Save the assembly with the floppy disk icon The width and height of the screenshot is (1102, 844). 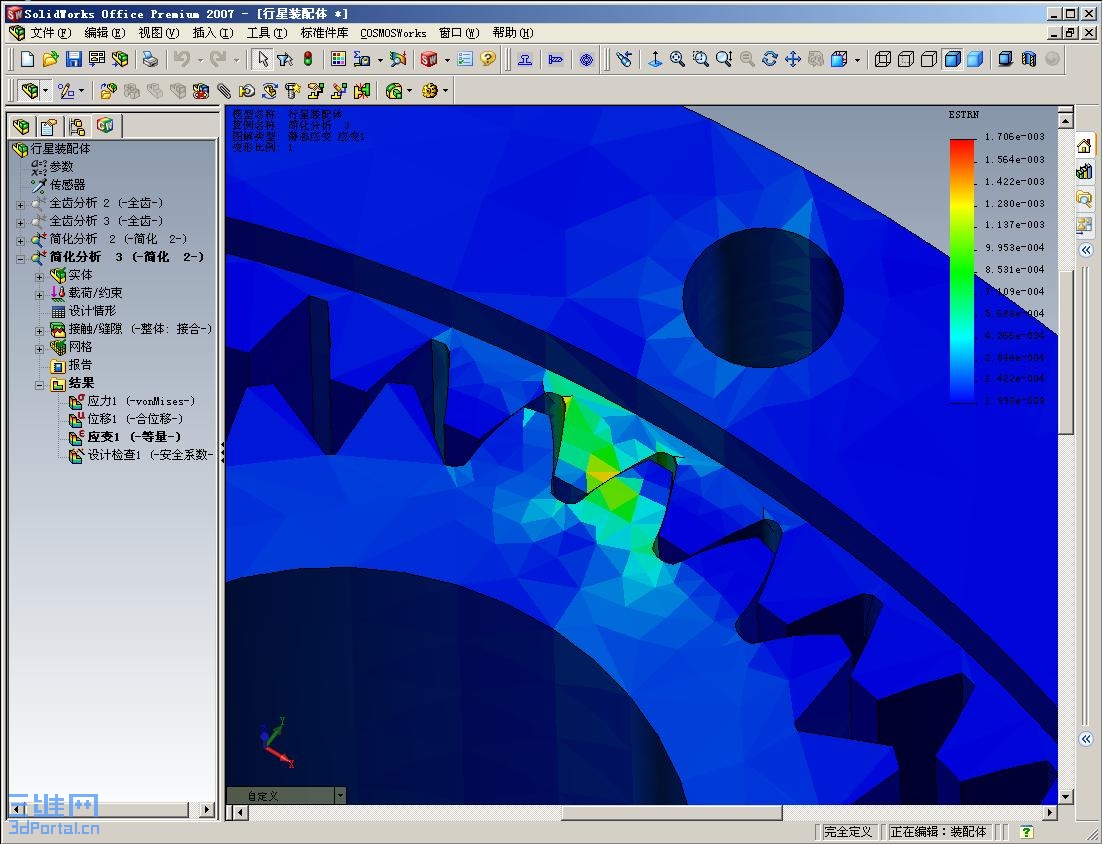tap(73, 59)
